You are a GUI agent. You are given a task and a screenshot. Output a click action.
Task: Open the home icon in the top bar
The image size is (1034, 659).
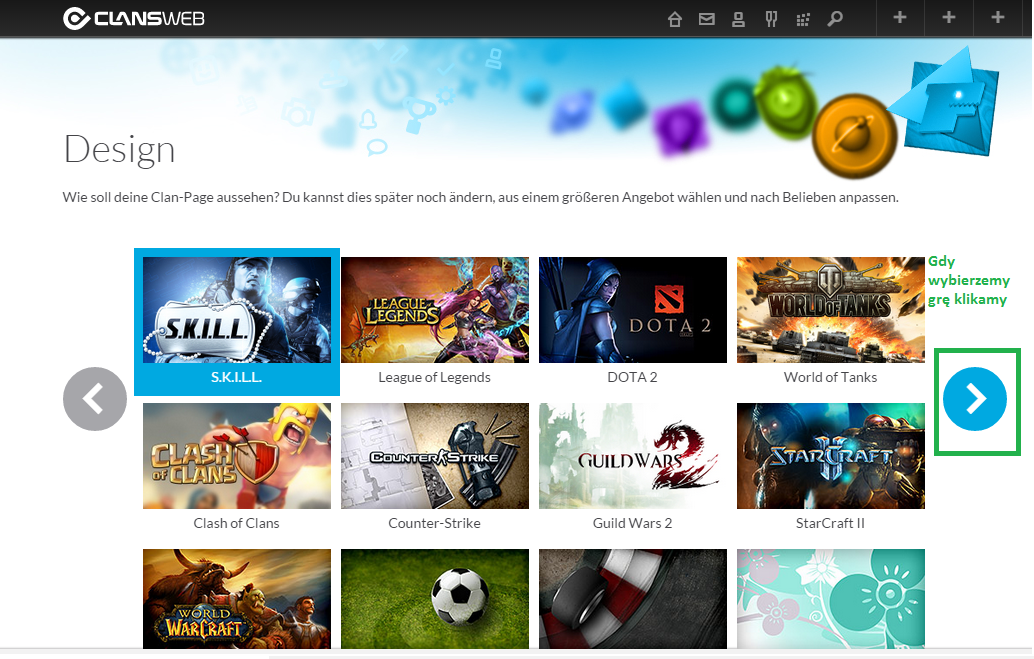tap(674, 19)
